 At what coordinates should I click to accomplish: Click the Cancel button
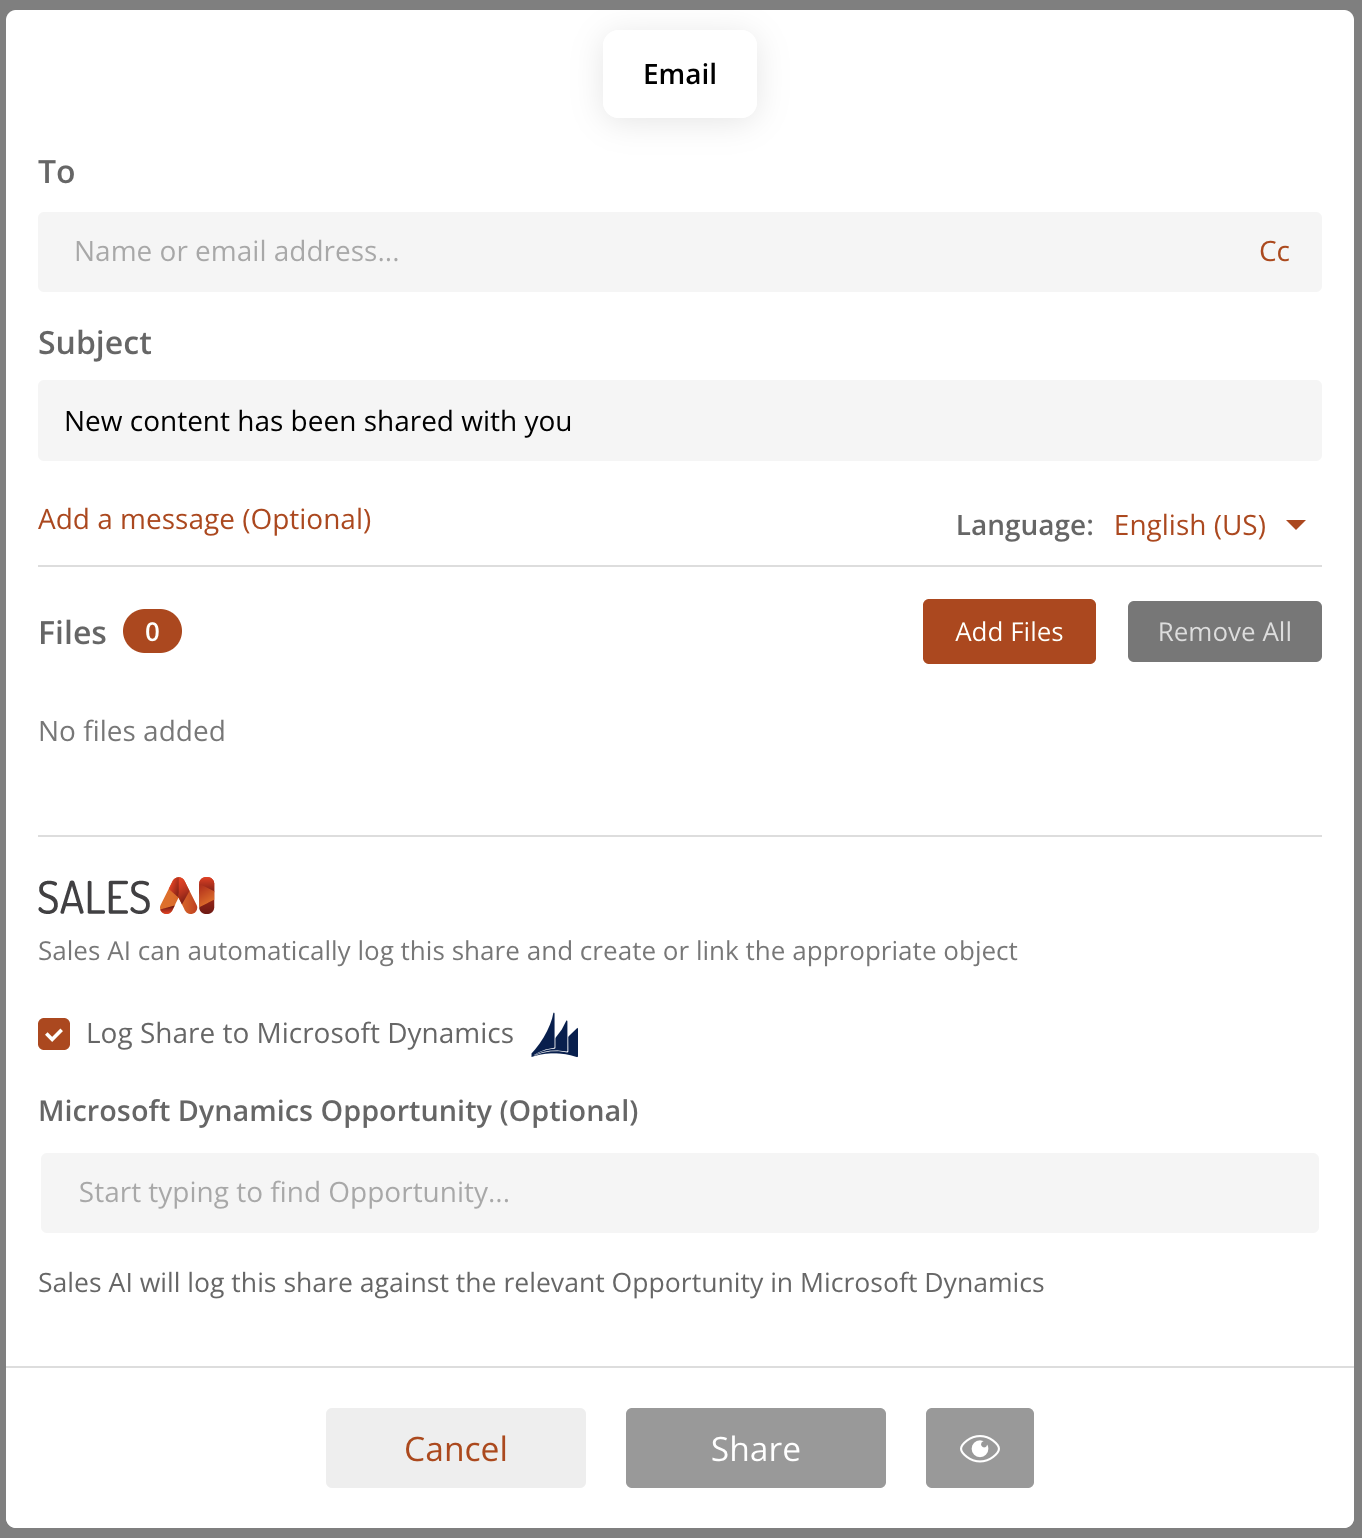pos(456,1448)
